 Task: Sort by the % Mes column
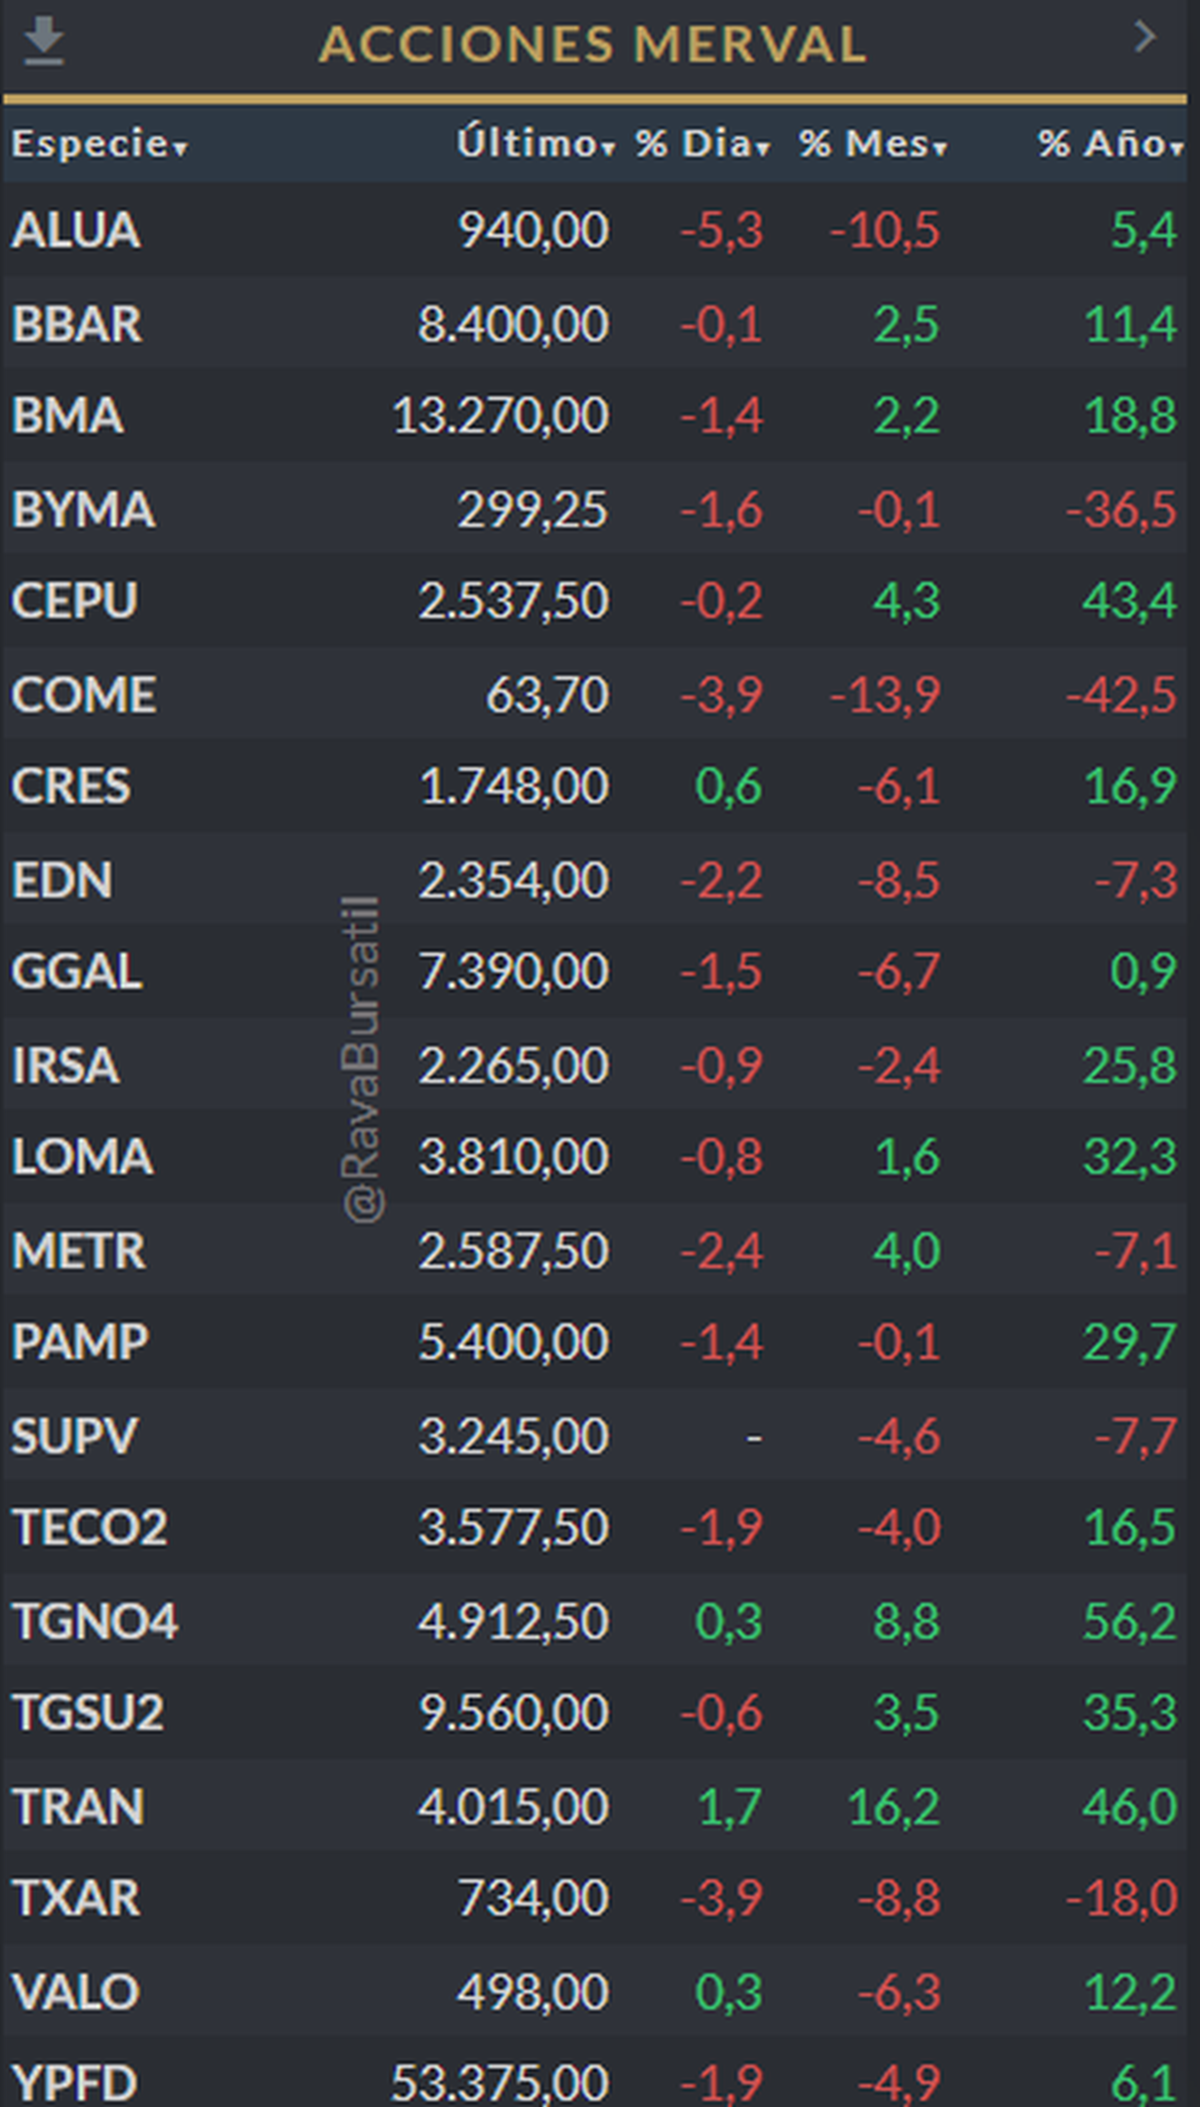872,144
